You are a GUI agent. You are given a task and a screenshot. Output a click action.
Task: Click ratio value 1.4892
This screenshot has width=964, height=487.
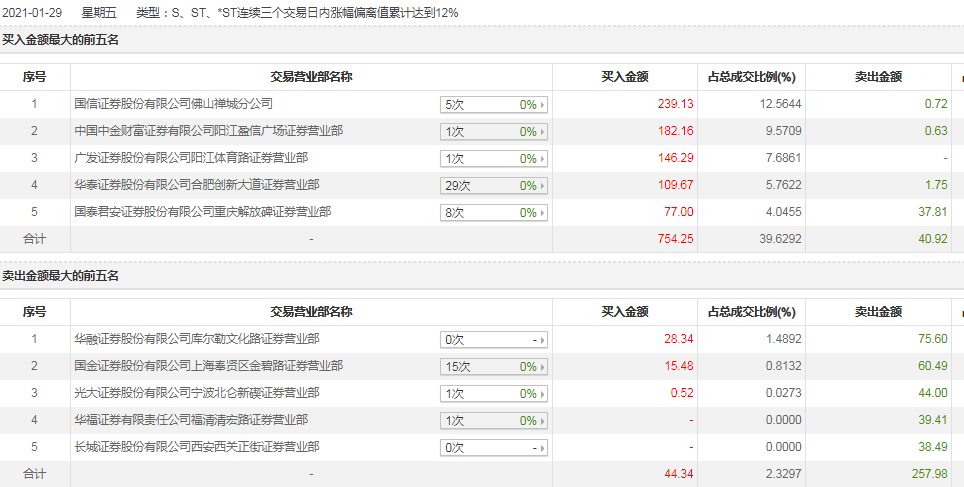point(783,339)
